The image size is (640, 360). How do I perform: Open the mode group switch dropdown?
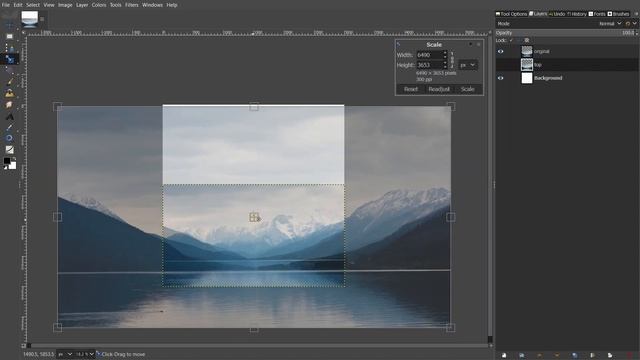(631, 24)
